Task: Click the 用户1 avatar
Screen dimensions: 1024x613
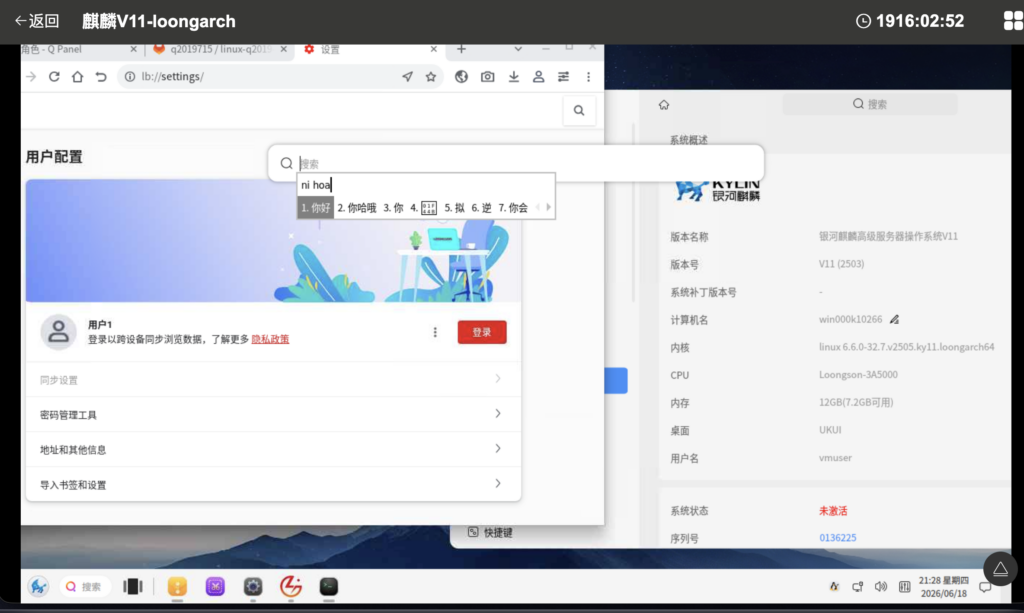Action: point(58,332)
